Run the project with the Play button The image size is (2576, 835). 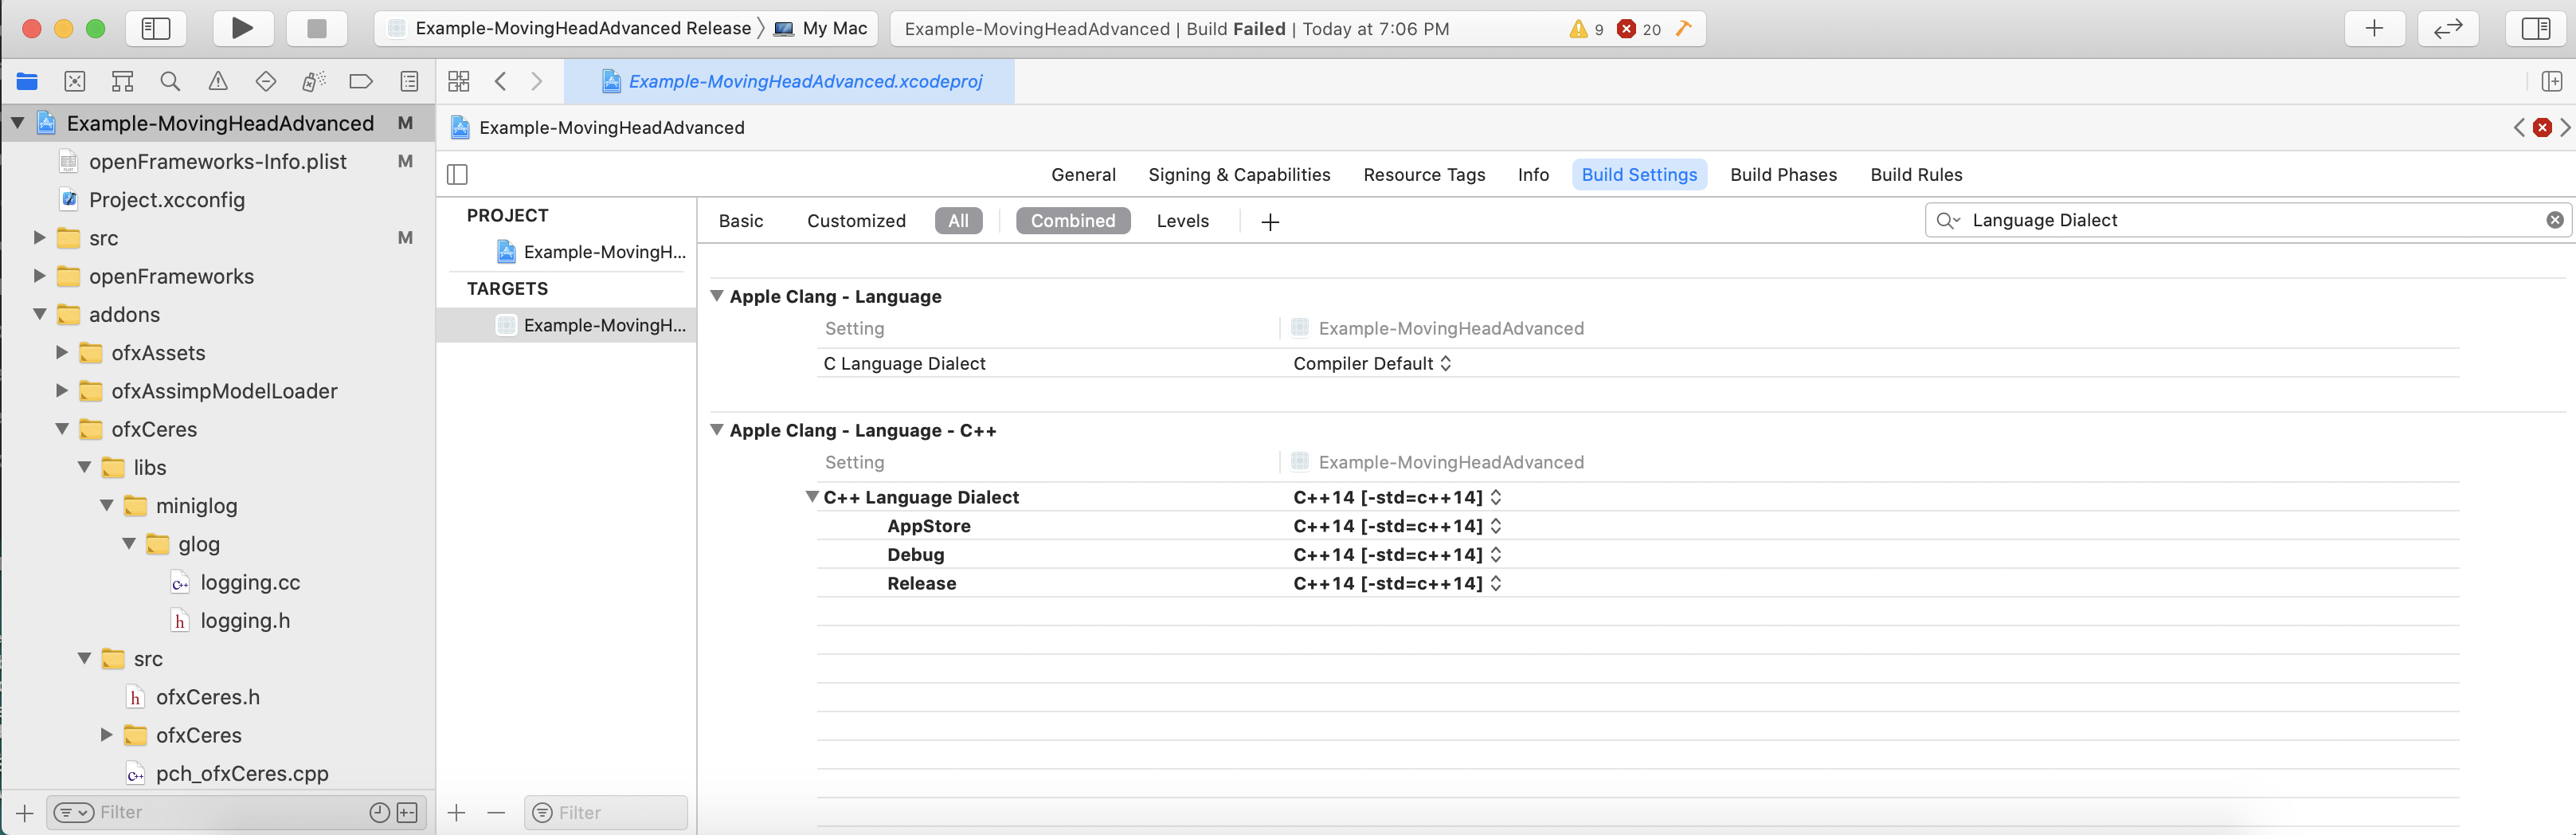click(242, 28)
